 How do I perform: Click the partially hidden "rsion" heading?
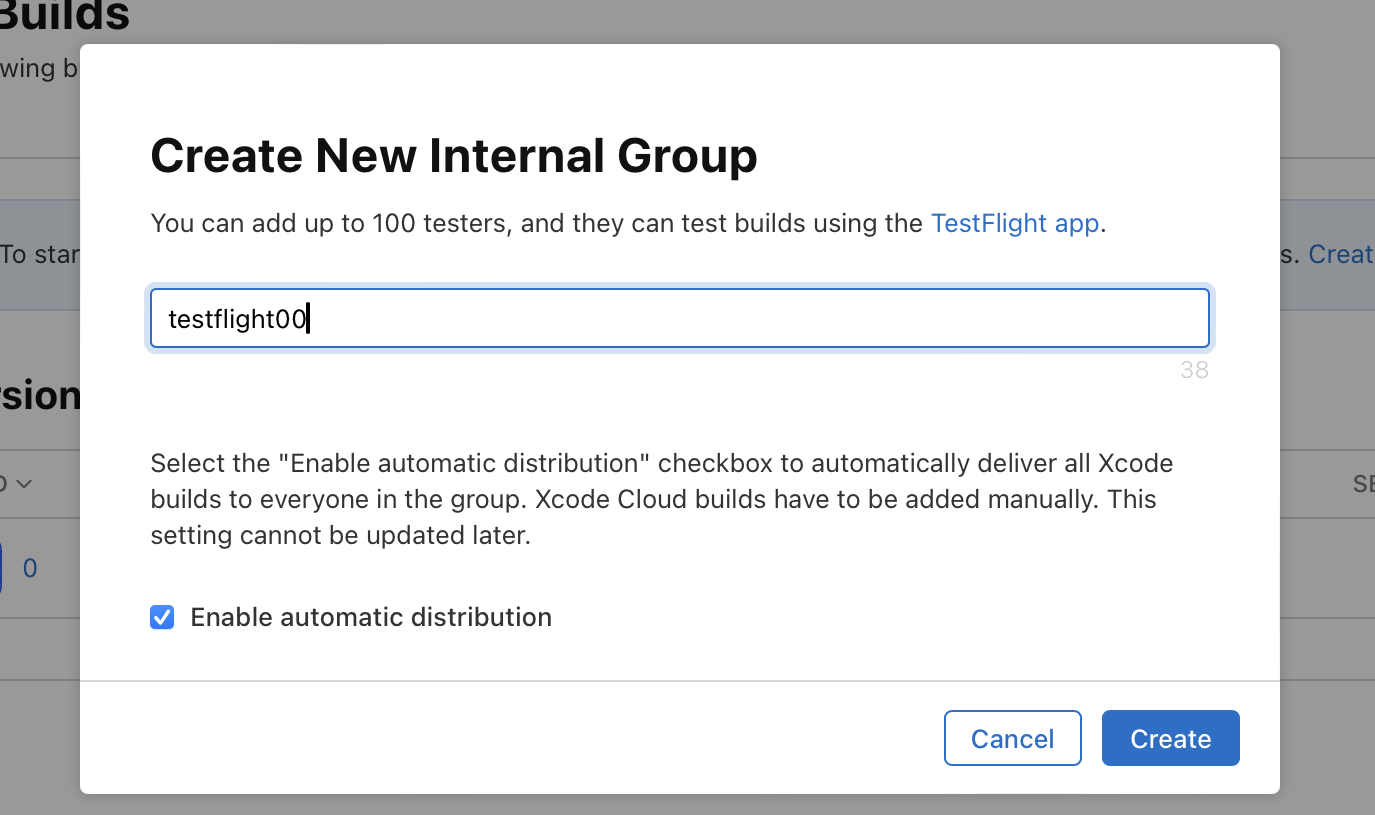pos(40,395)
